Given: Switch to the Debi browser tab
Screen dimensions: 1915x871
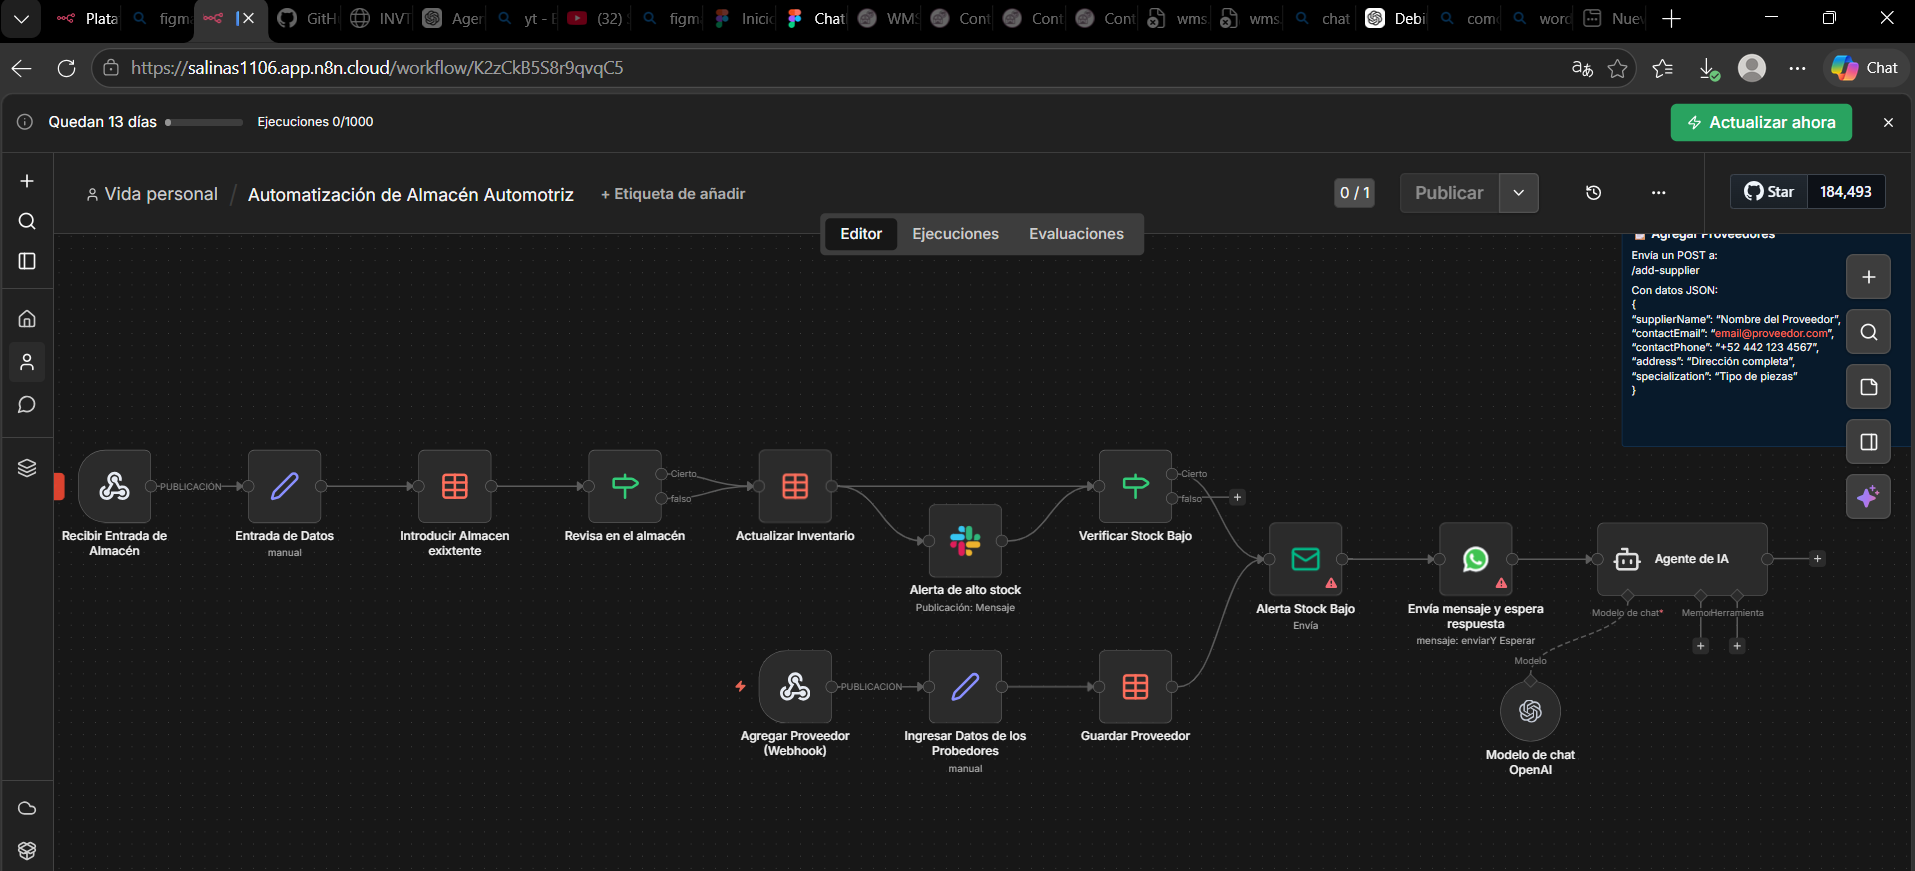Looking at the screenshot, I should [x=1397, y=18].
